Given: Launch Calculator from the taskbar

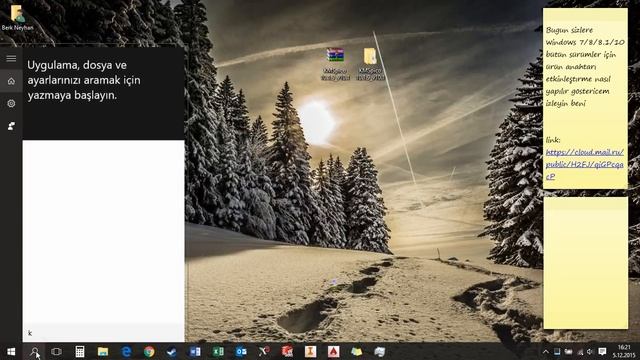Looking at the screenshot, I should point(80,351).
